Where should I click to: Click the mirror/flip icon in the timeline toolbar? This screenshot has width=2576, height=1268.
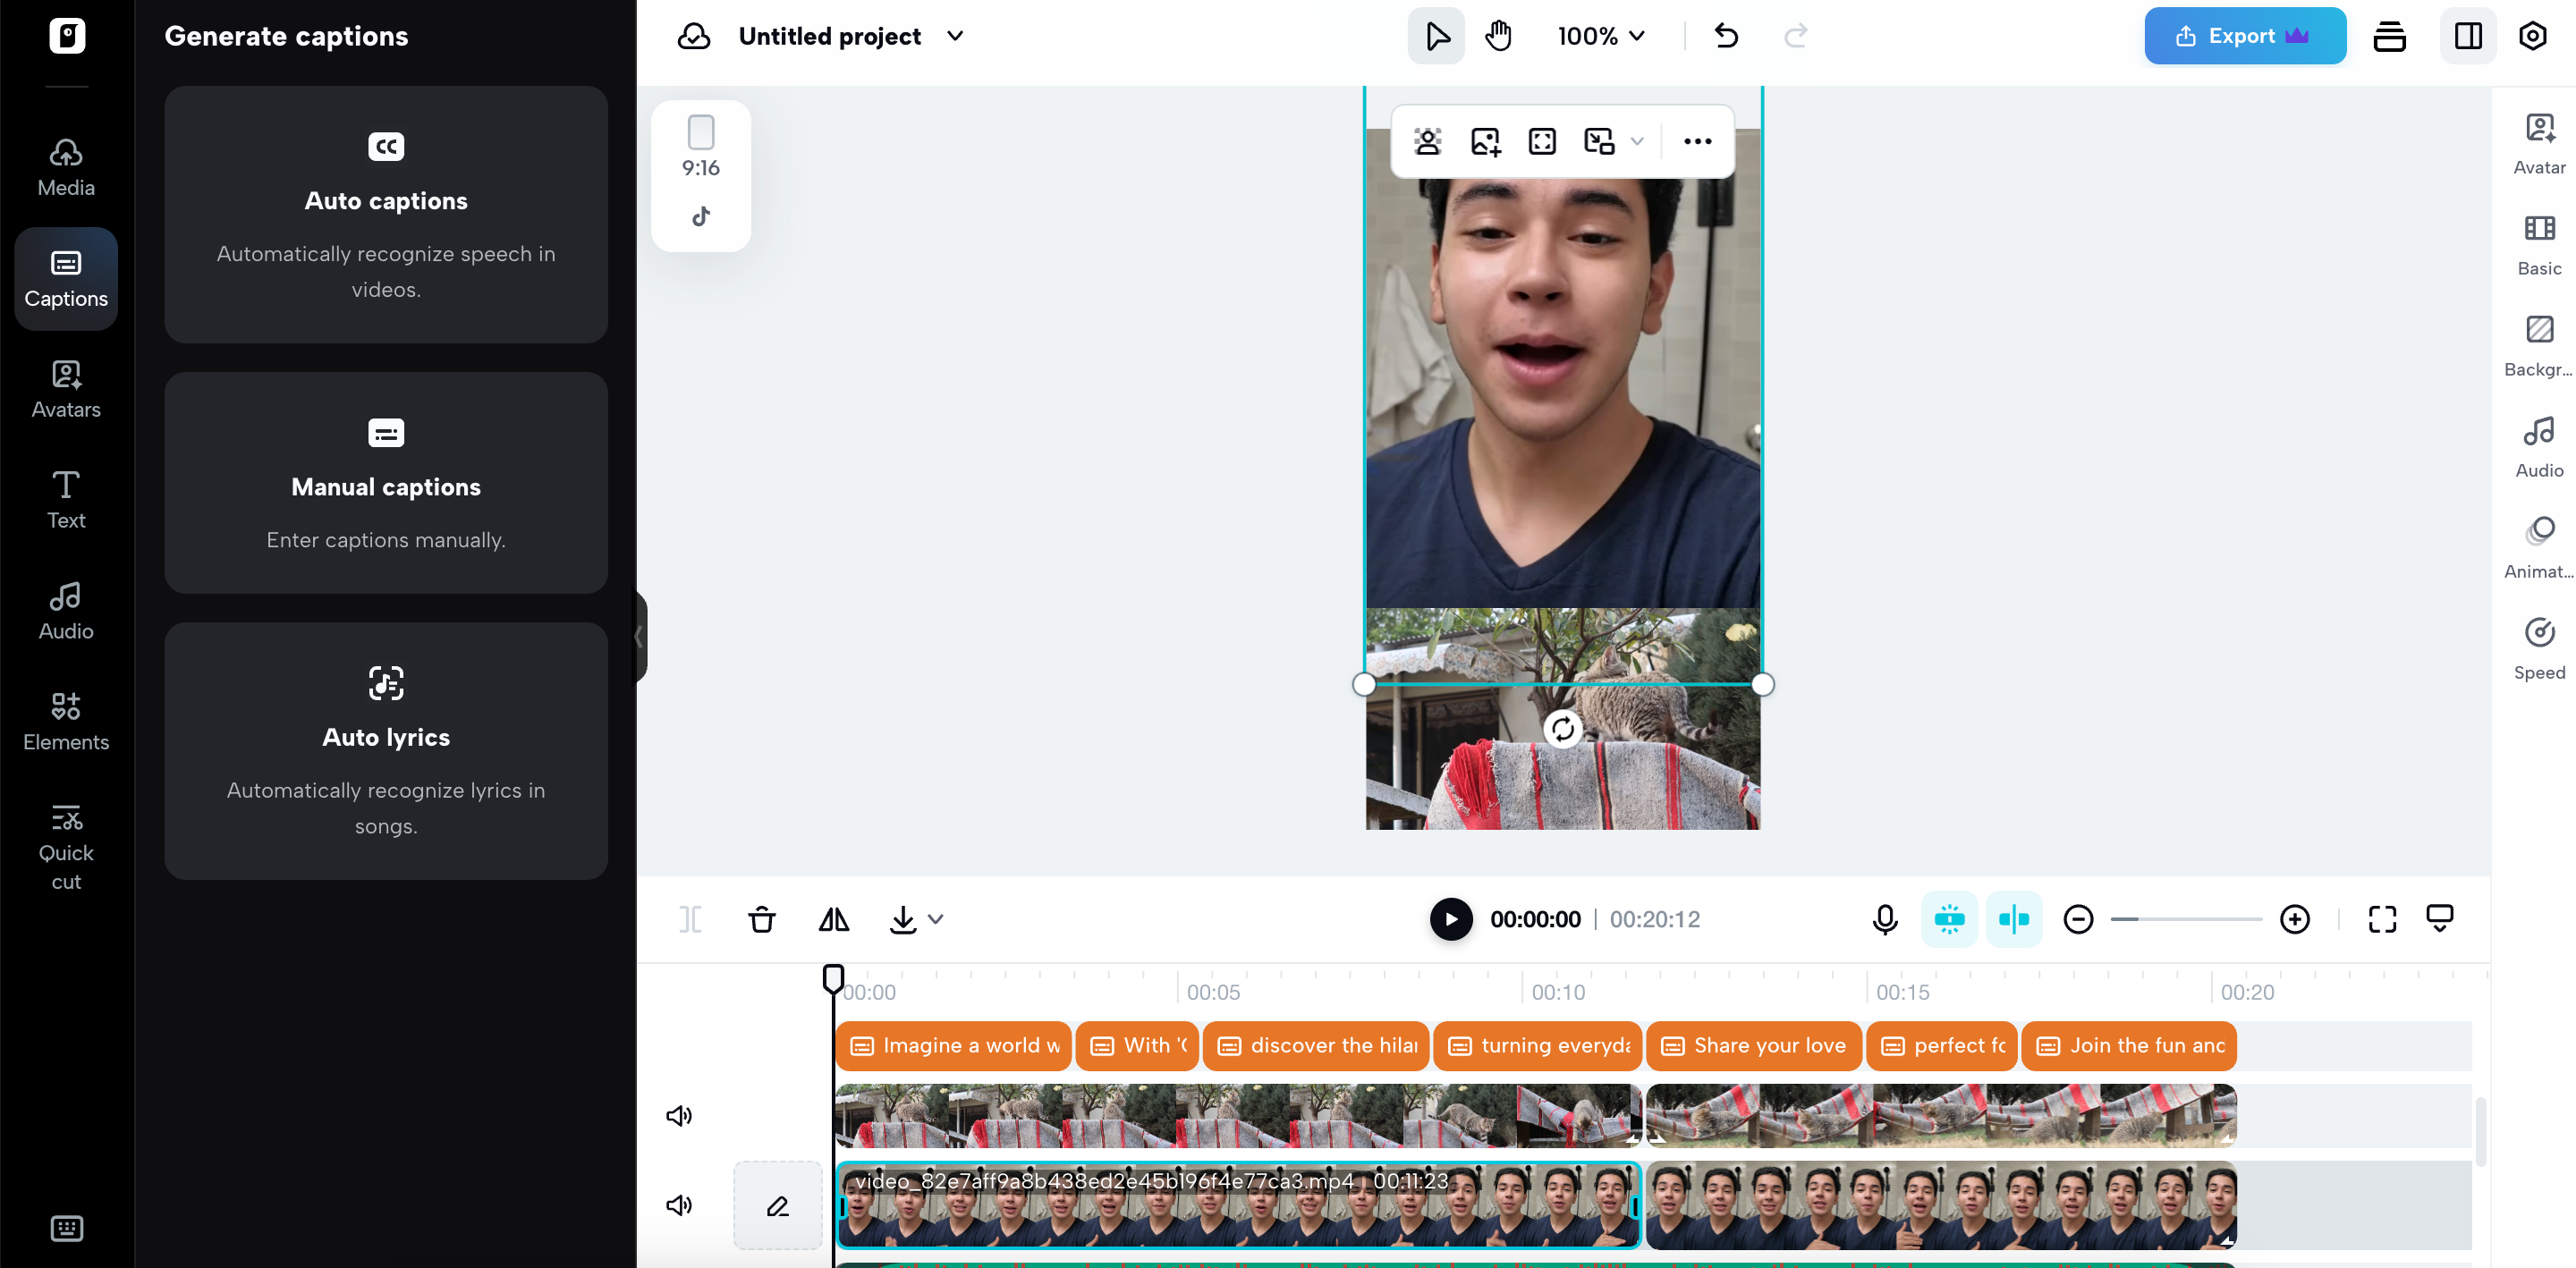(x=833, y=919)
